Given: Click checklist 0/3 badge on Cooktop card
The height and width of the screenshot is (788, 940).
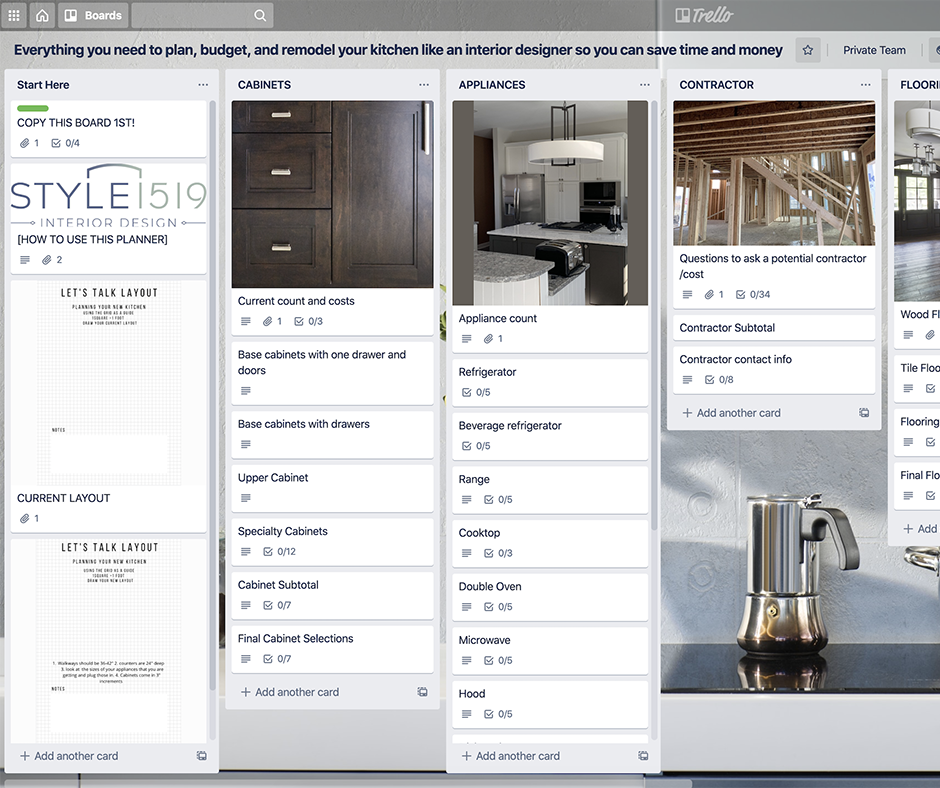Looking at the screenshot, I should coord(498,554).
